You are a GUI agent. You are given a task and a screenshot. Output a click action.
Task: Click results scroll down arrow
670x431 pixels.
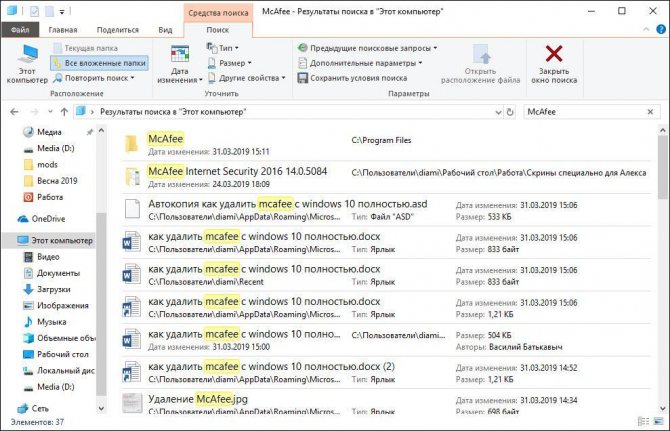[662, 409]
